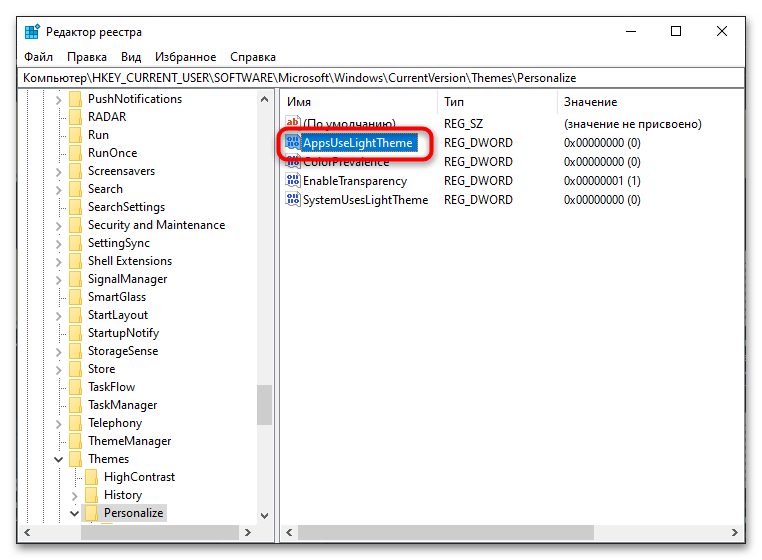Expand the PushNotifications key

pyautogui.click(x=59, y=100)
